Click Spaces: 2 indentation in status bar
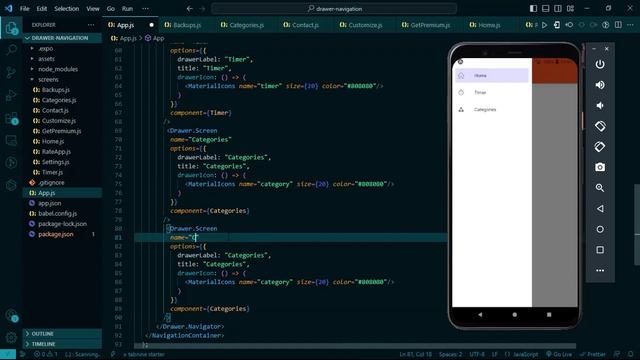 click(x=451, y=354)
